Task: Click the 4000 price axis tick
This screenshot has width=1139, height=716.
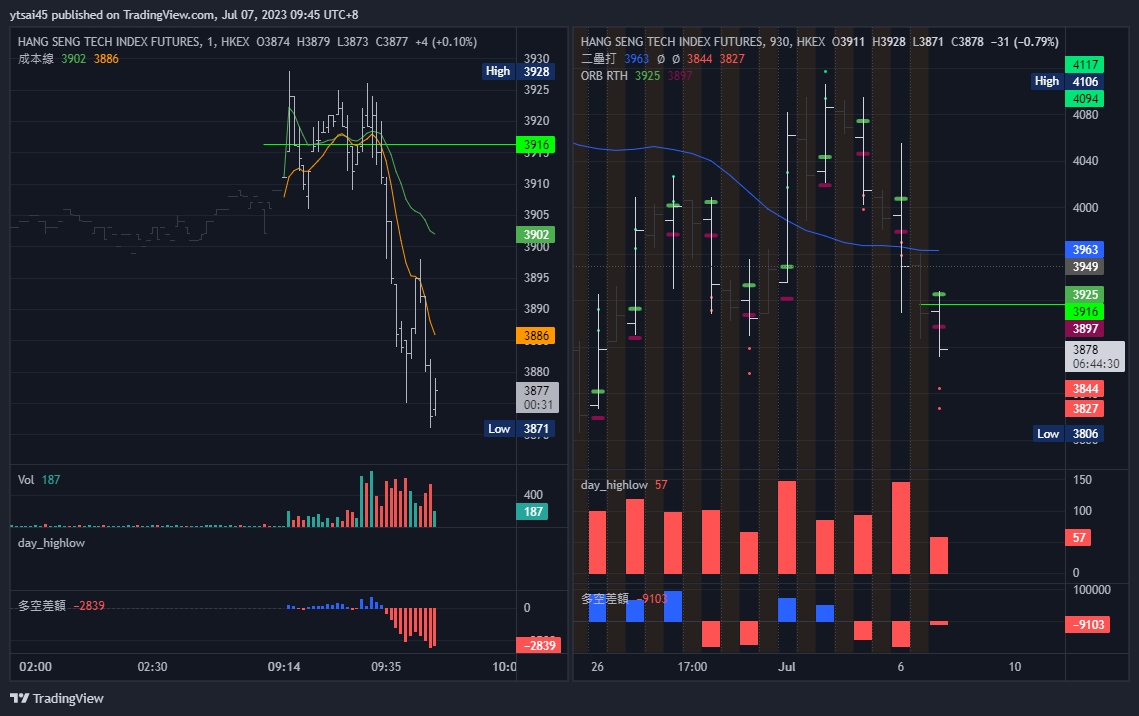Action: (x=1085, y=208)
